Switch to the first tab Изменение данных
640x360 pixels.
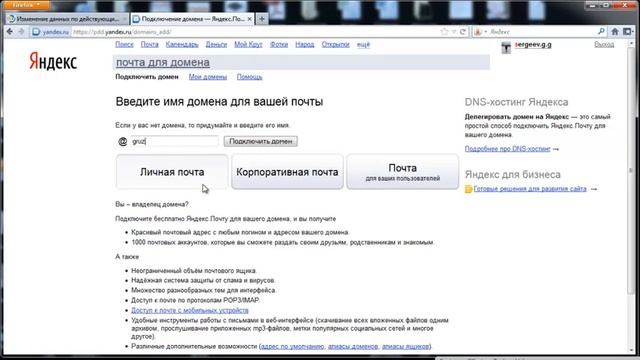click(68, 19)
